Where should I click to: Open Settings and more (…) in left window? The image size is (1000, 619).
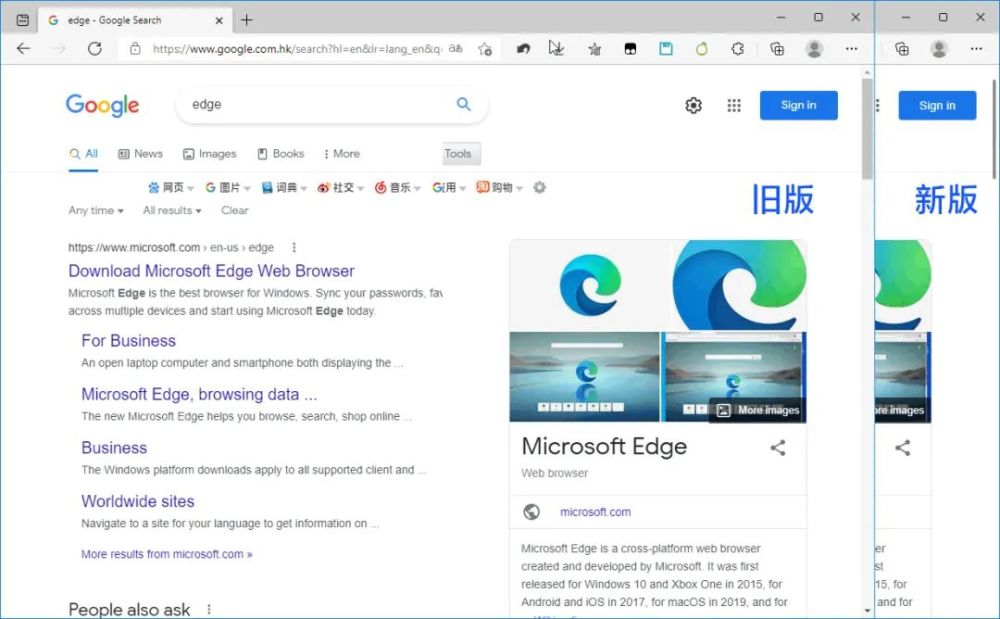(x=851, y=48)
